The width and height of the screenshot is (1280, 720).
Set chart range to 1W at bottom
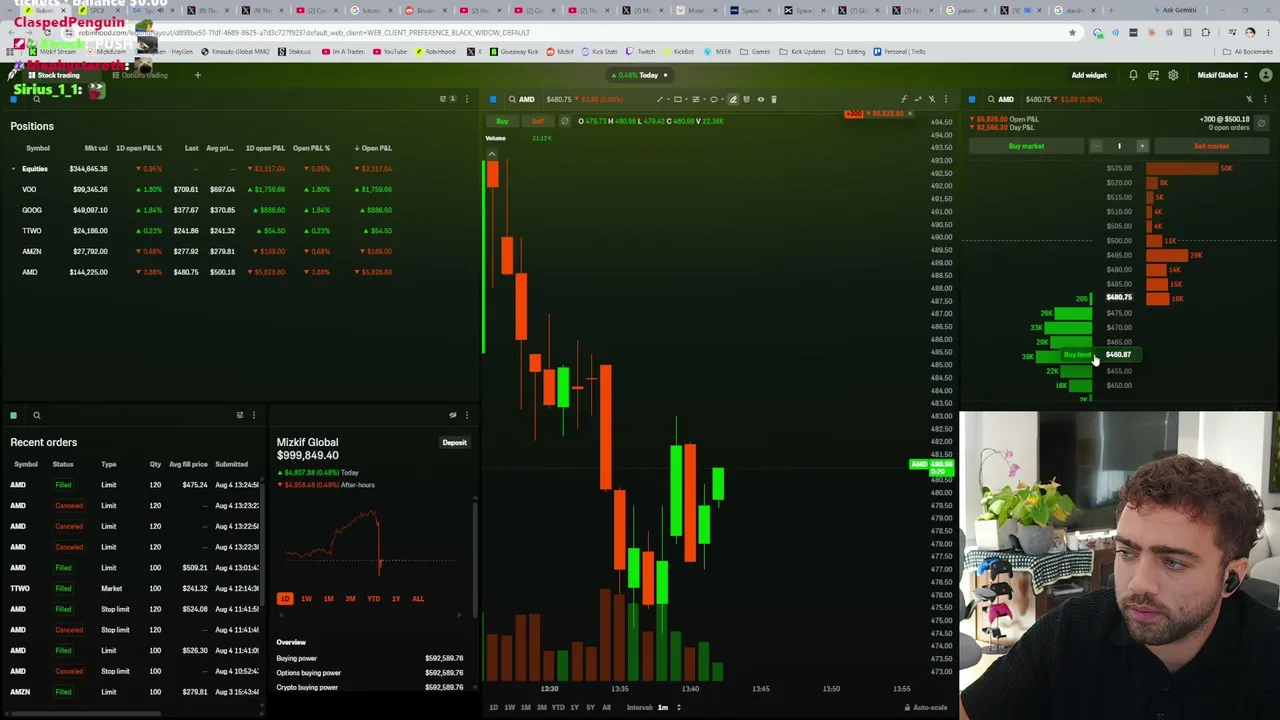pyautogui.click(x=509, y=708)
